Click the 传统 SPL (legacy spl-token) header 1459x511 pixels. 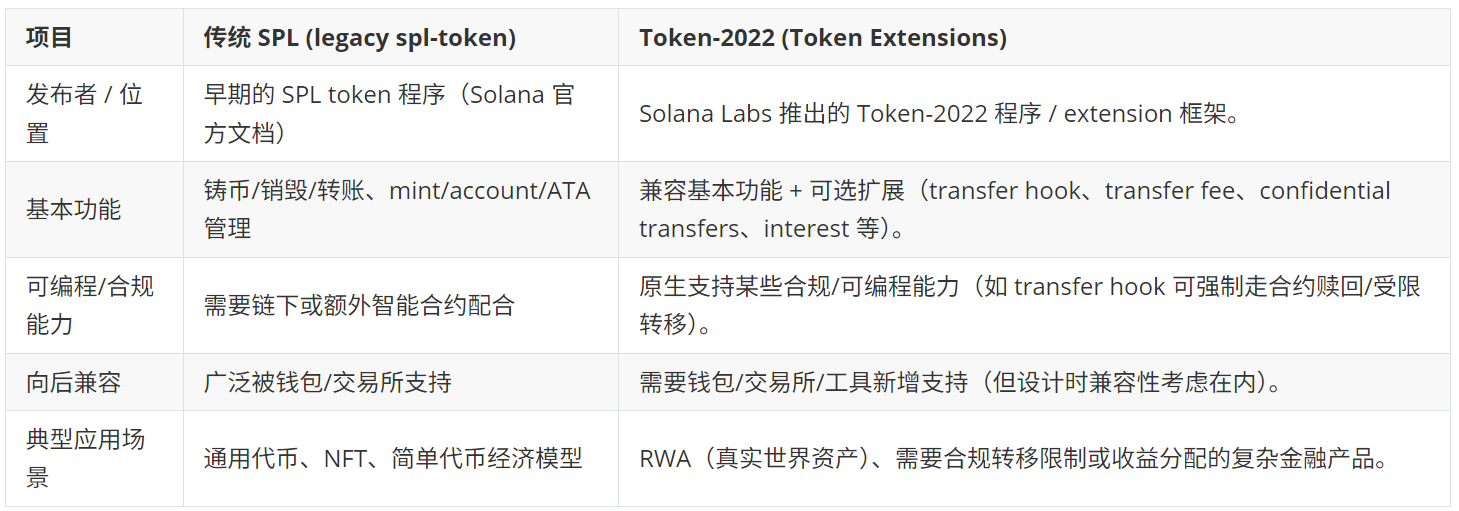(360, 38)
